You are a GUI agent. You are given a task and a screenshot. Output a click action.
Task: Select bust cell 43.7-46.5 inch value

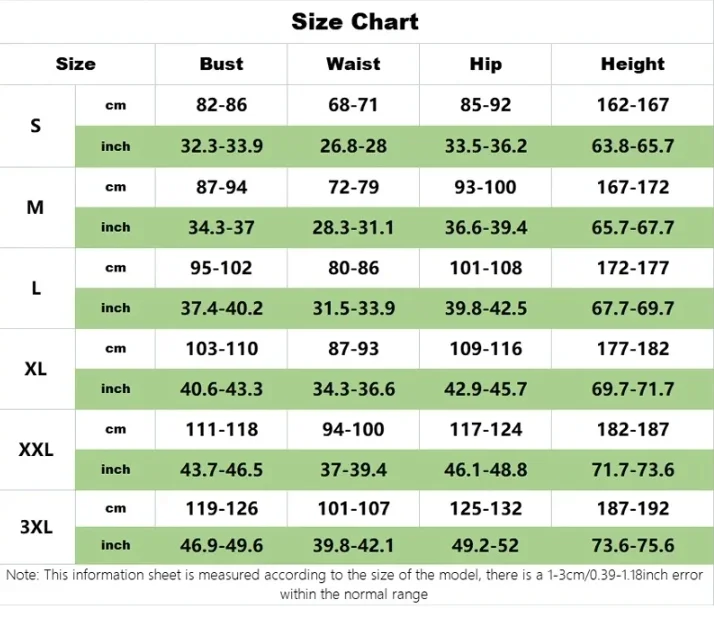(221, 469)
